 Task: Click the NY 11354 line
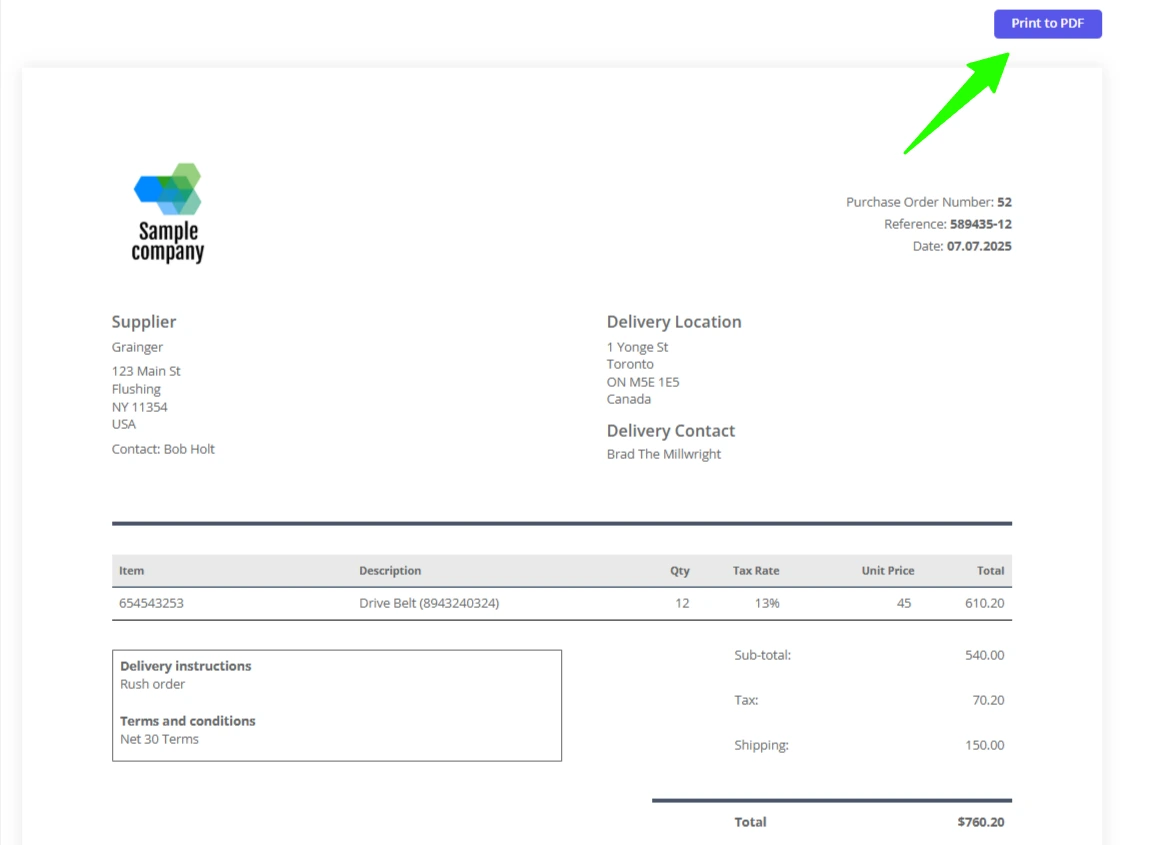coord(140,407)
